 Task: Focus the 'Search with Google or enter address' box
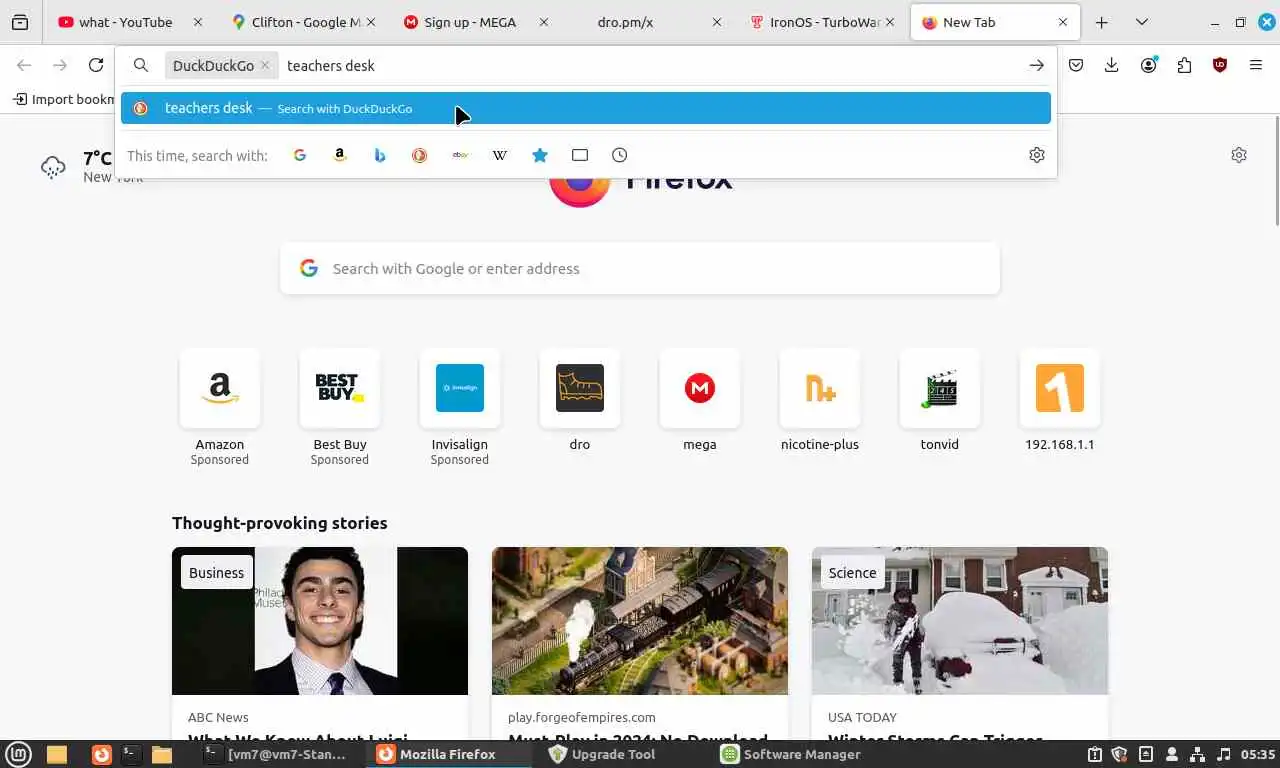[640, 268]
